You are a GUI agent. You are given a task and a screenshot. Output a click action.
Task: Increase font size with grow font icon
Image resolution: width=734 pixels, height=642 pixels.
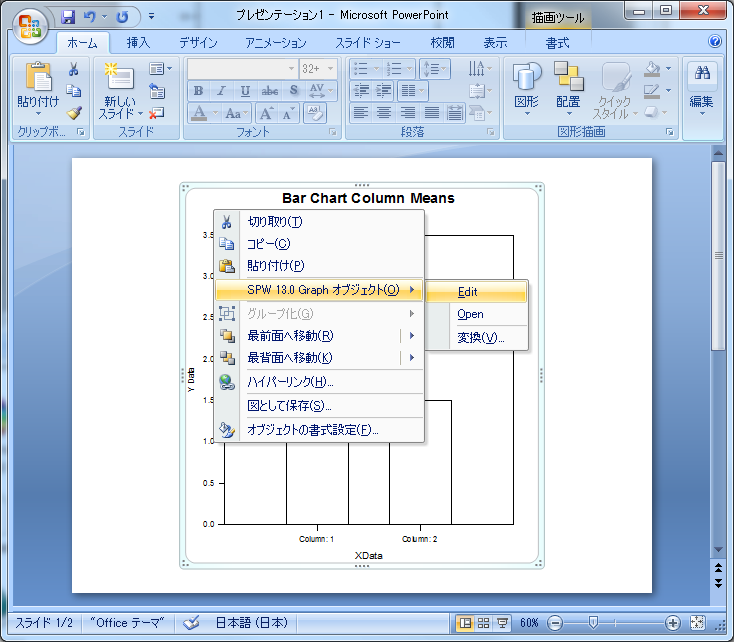coord(266,113)
